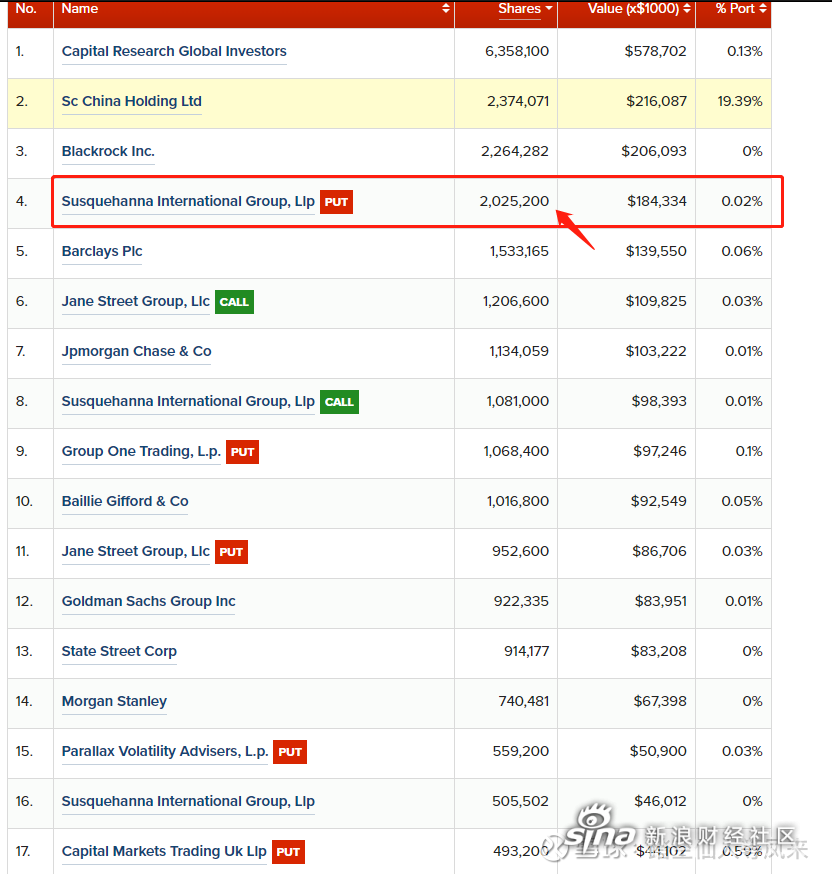
Task: Select the value cell $216,087
Action: pos(656,101)
